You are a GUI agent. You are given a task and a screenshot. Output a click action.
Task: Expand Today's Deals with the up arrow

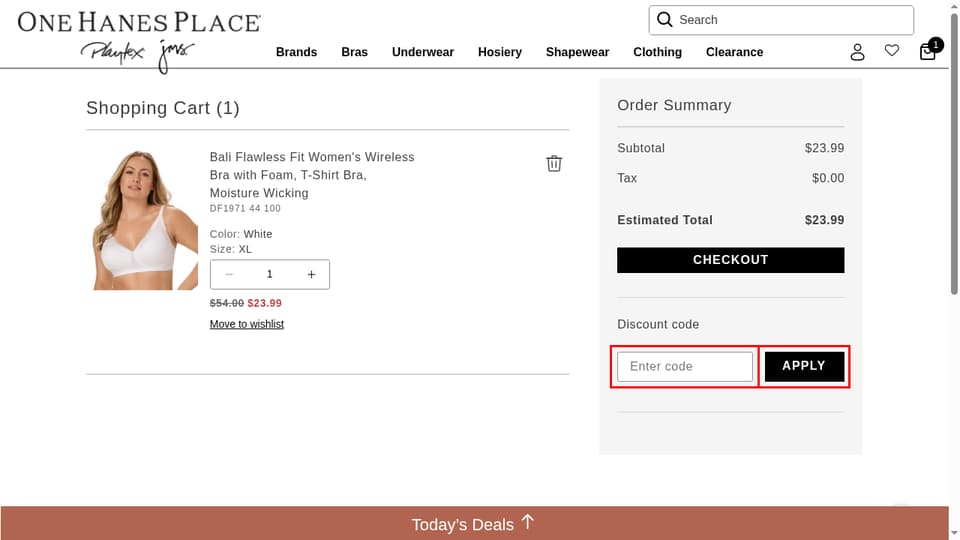528,522
